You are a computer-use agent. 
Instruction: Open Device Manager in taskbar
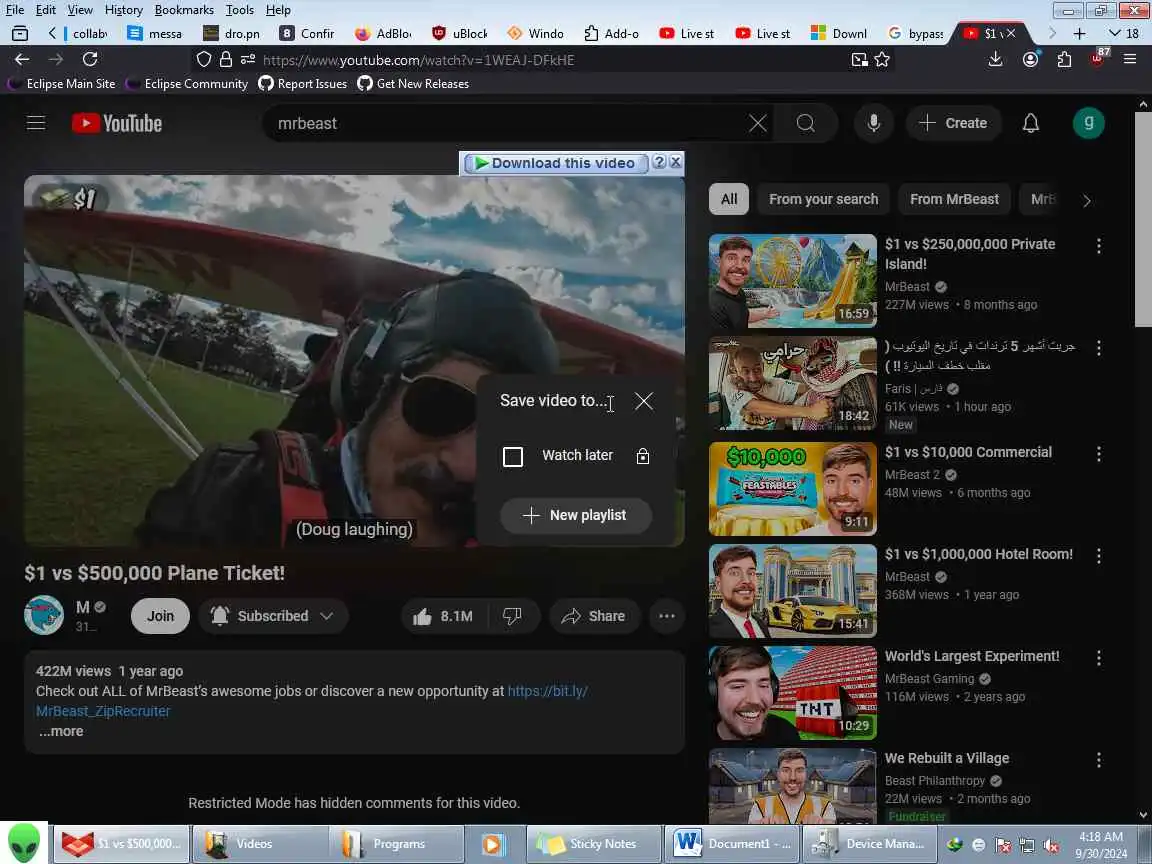pyautogui.click(x=871, y=844)
